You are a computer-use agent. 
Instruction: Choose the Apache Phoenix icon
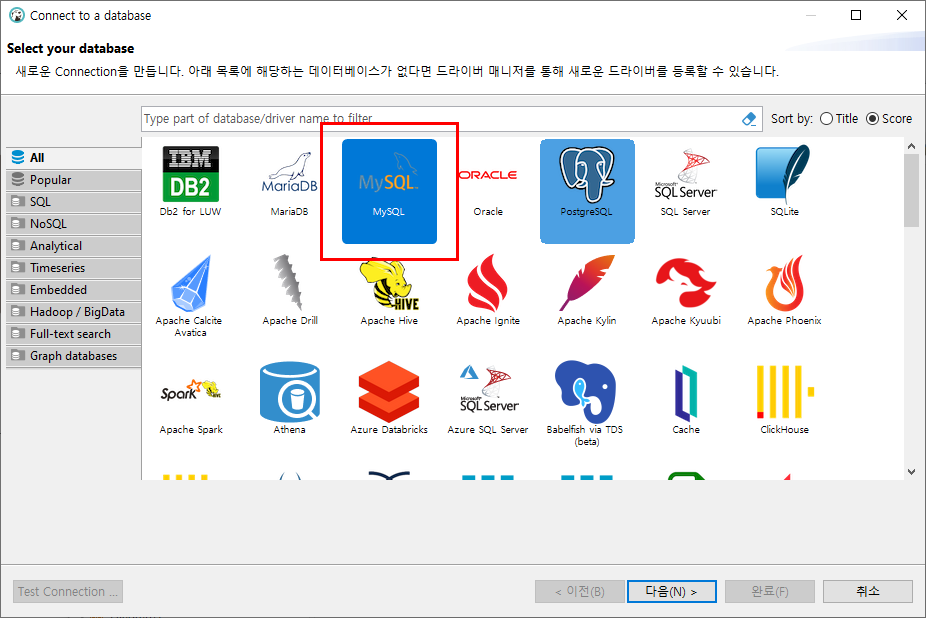(x=784, y=283)
